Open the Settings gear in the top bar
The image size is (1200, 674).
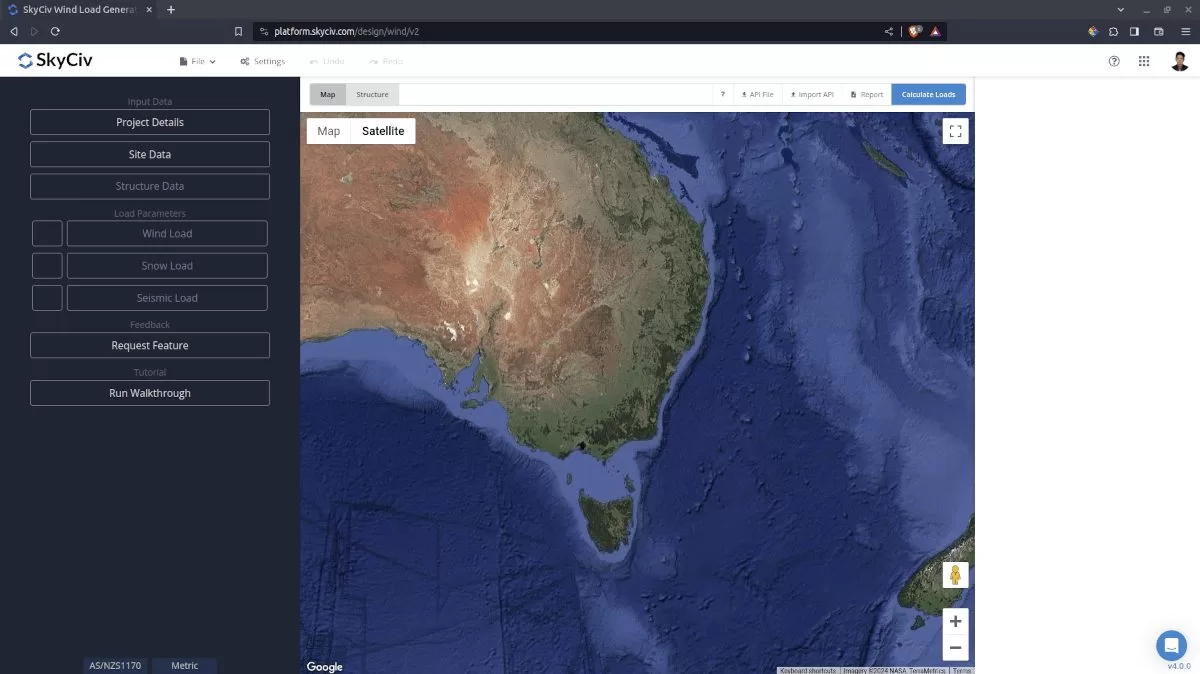click(262, 61)
